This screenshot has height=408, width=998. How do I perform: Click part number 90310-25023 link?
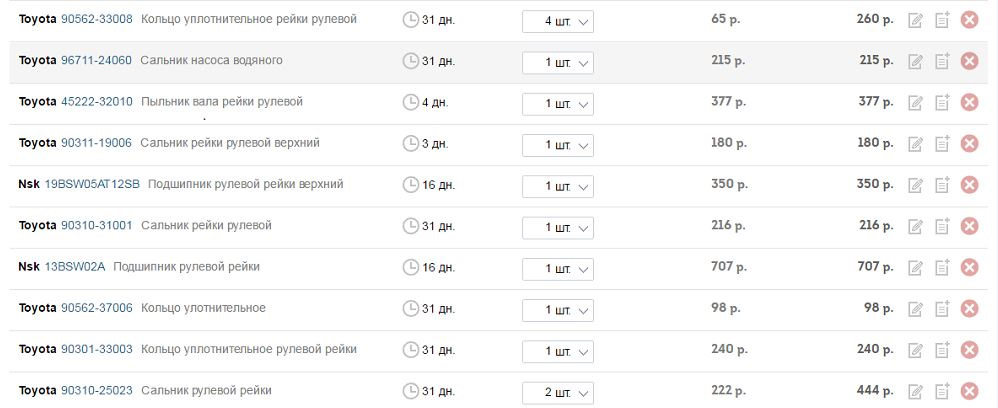coord(96,390)
